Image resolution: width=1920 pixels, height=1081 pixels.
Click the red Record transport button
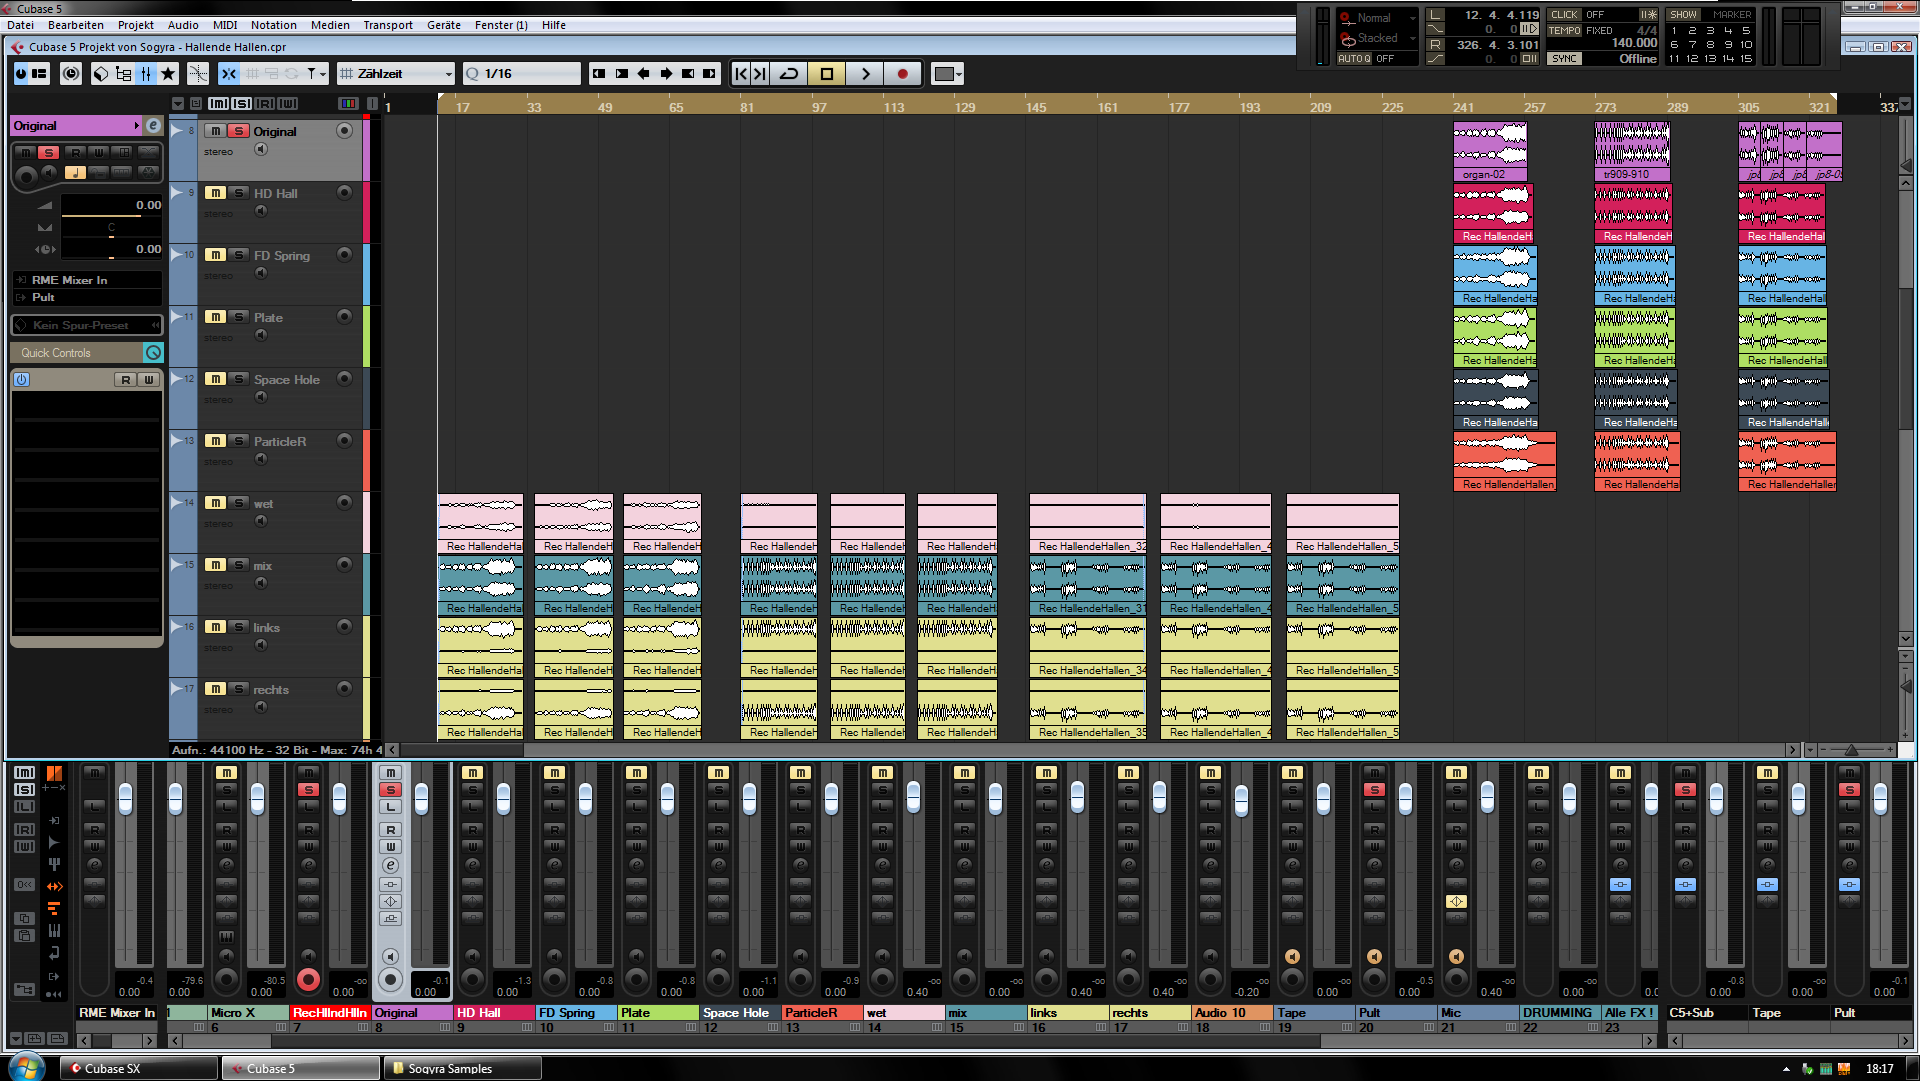903,73
